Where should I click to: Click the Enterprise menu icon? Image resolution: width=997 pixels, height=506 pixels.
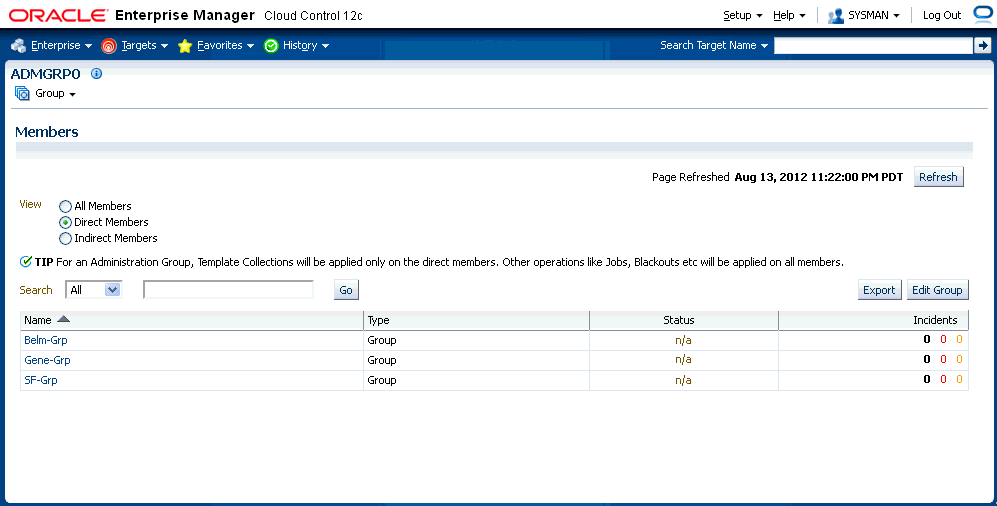(18, 46)
